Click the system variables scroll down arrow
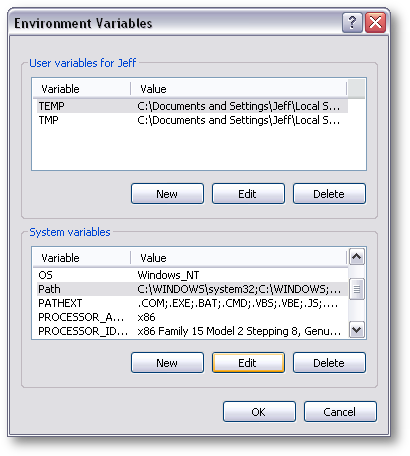 coord(357,330)
